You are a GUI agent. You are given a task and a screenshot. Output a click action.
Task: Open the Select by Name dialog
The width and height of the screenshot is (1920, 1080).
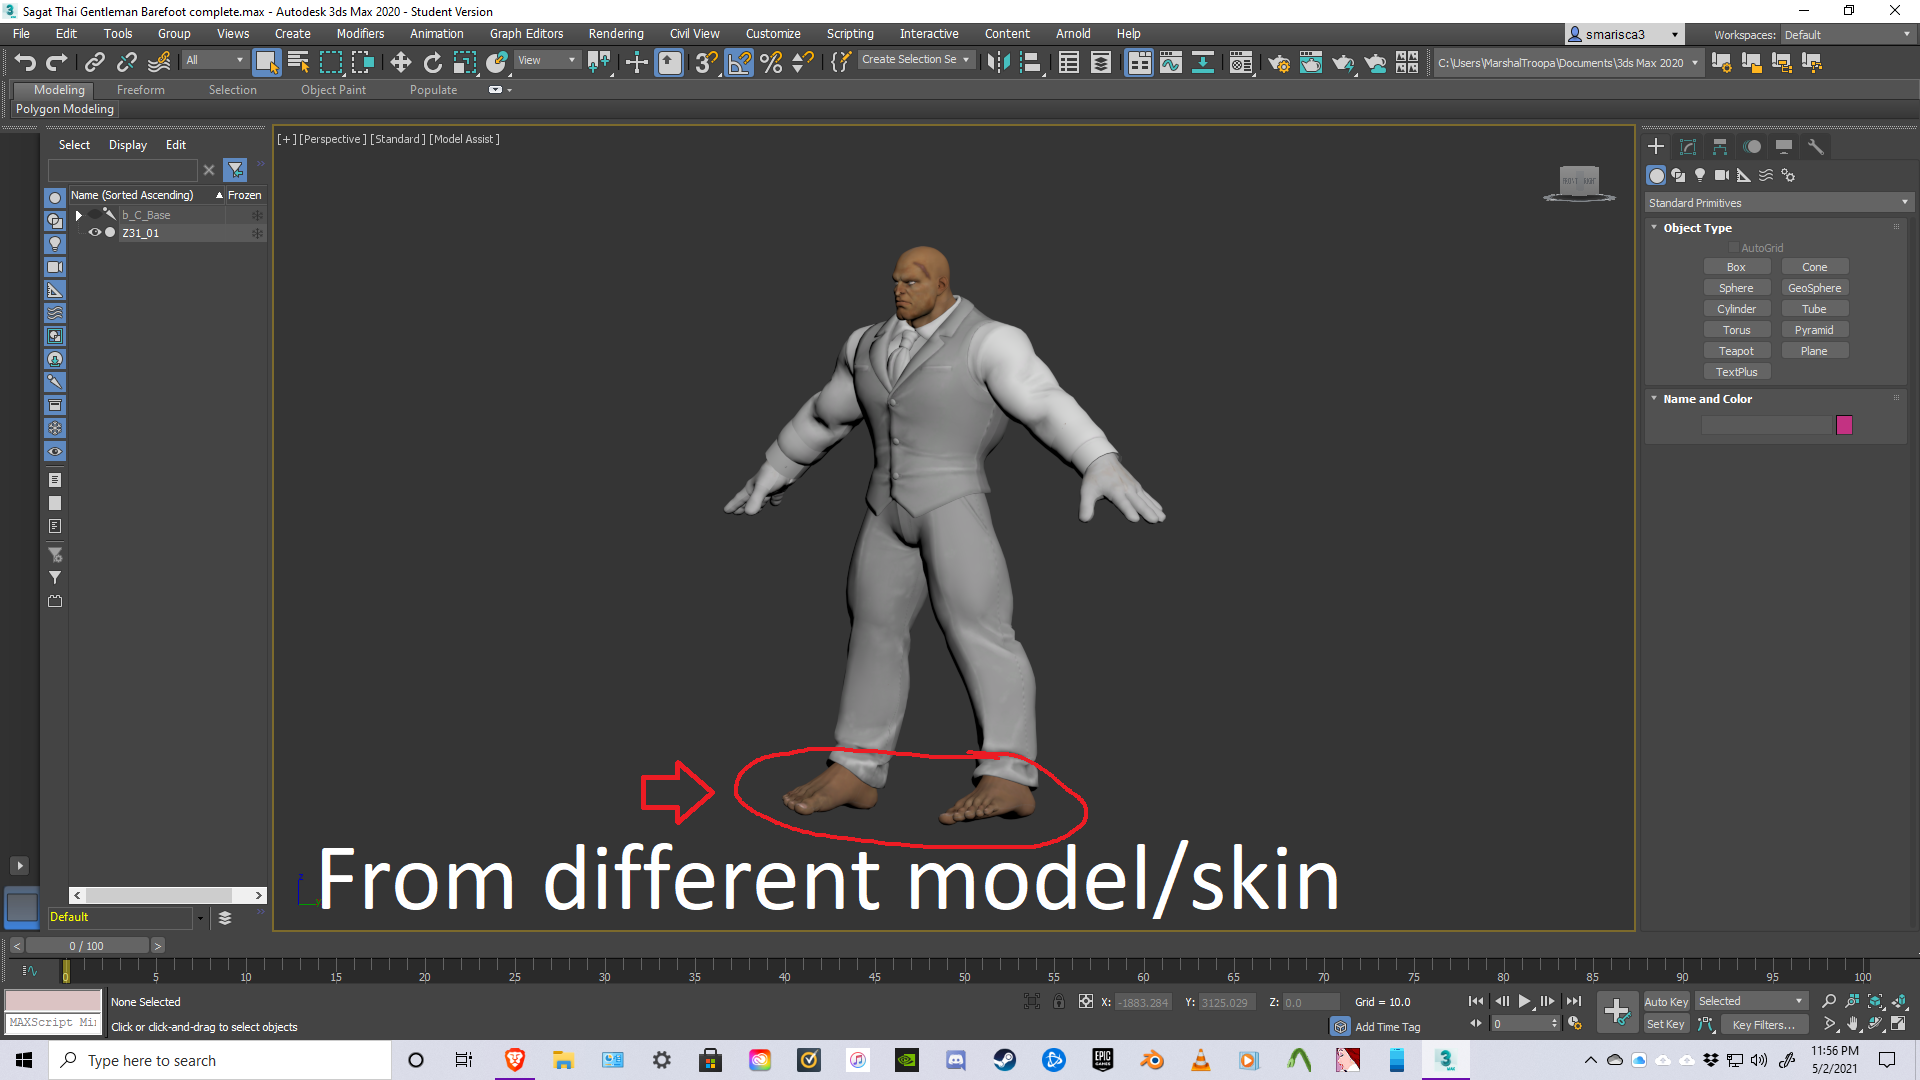click(x=298, y=62)
